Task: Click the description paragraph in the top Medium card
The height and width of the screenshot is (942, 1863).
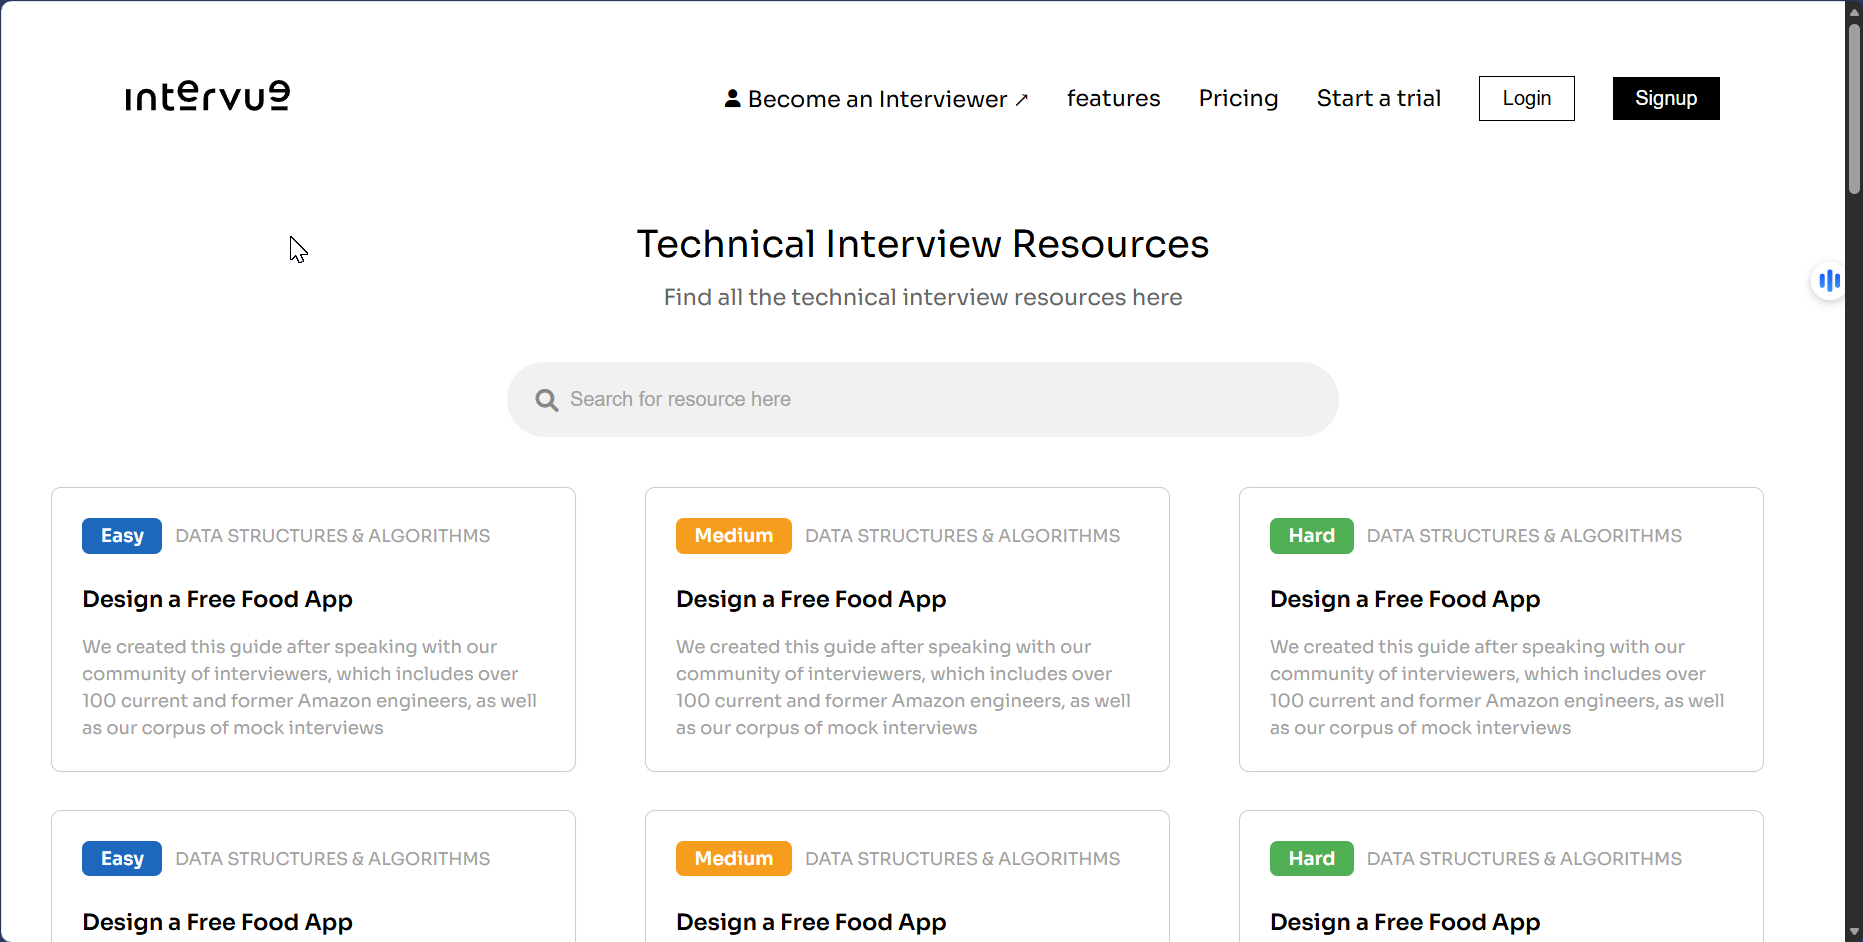Action: pos(904,687)
